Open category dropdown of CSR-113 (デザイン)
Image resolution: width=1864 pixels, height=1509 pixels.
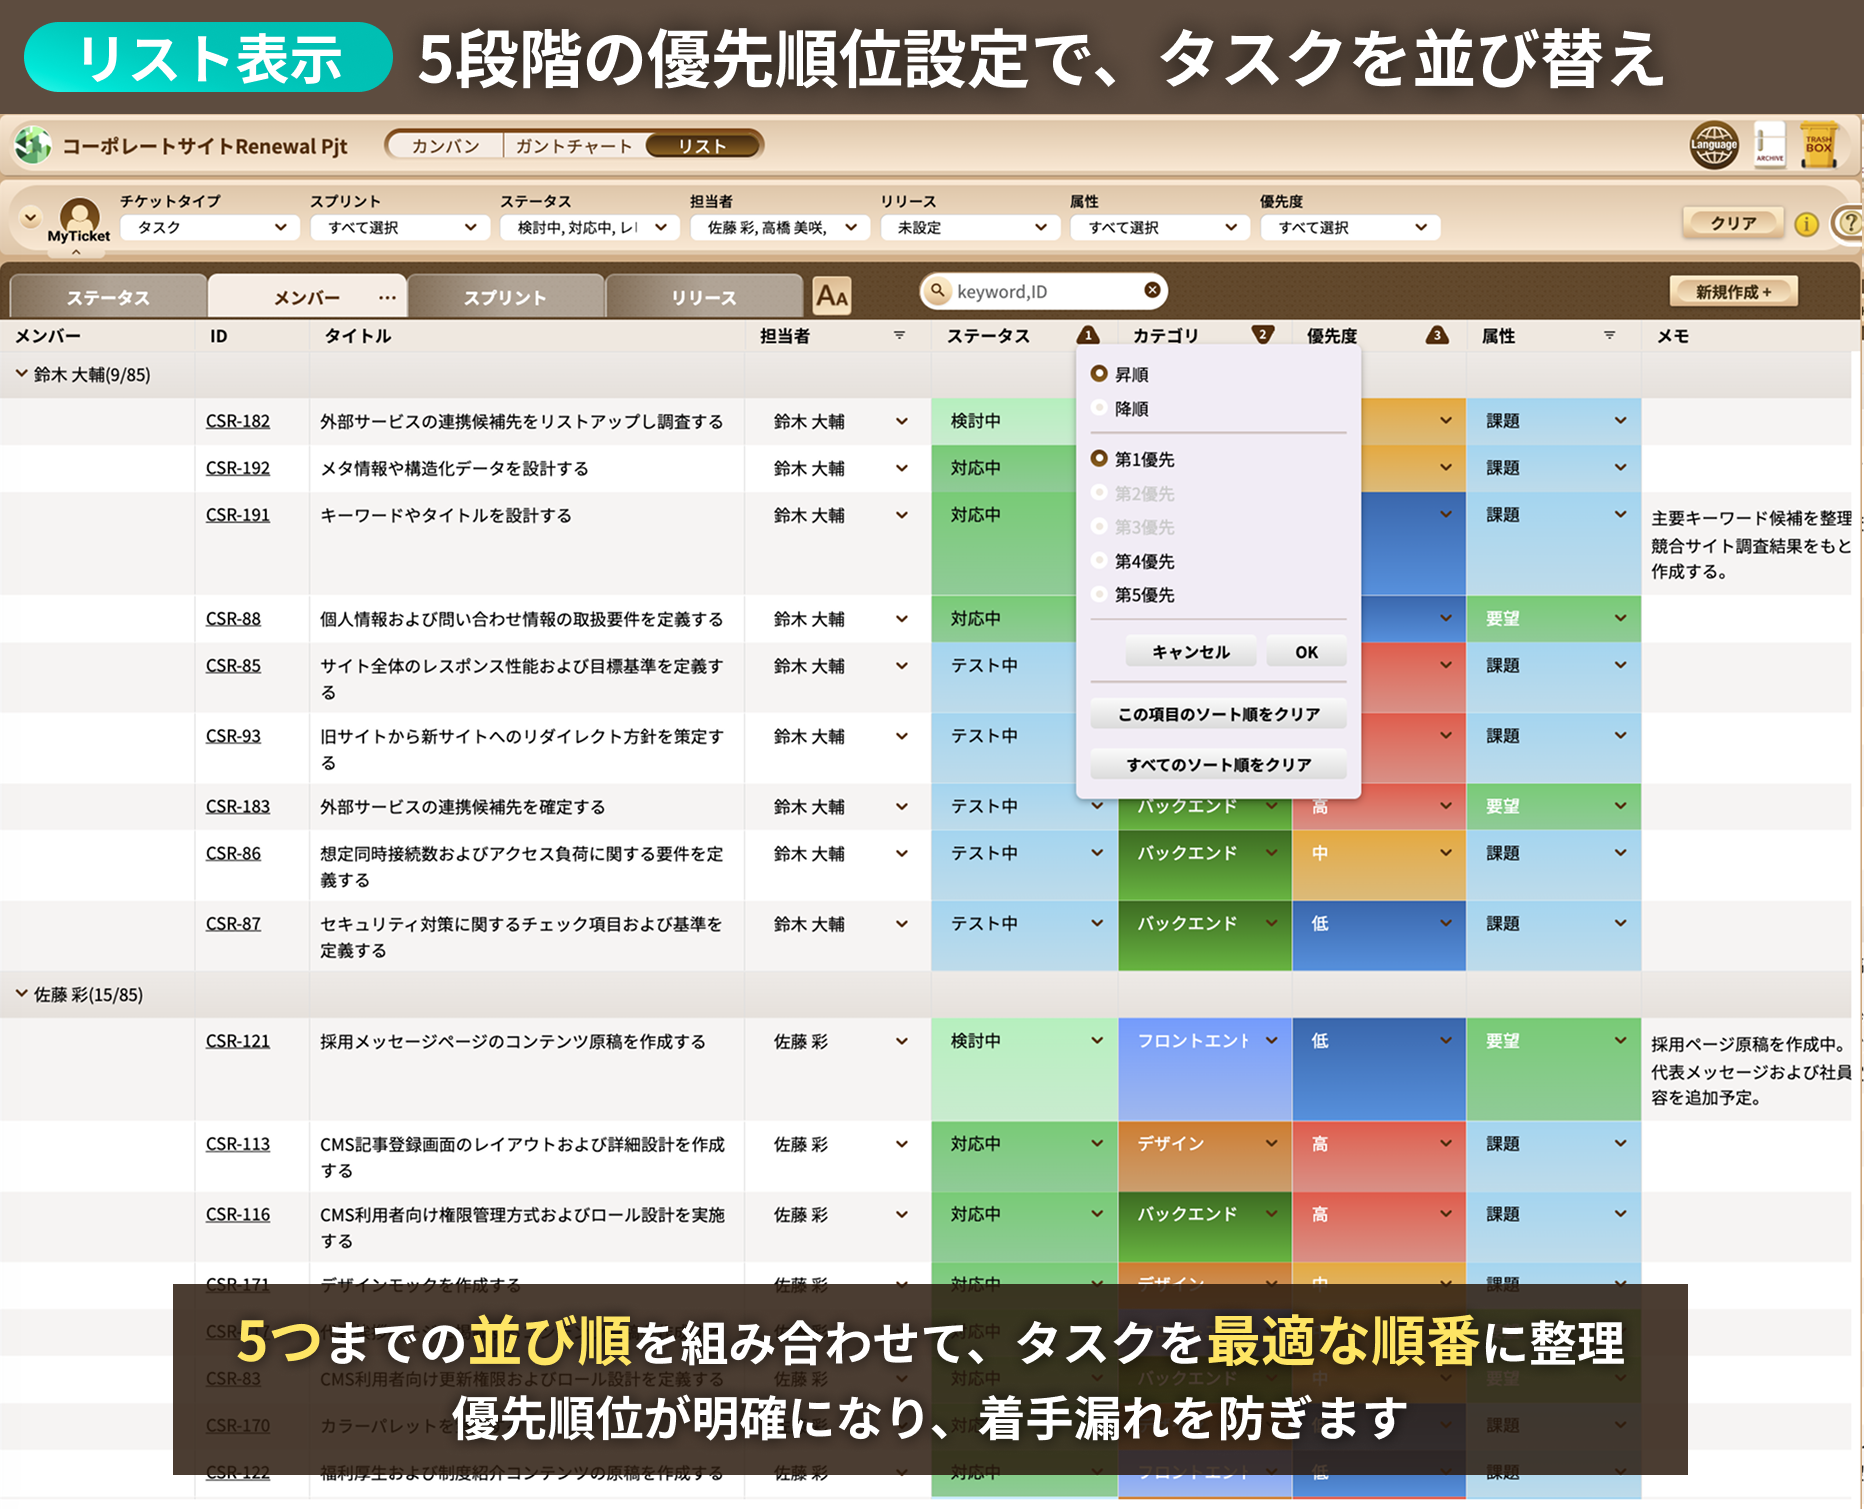pos(1271,1143)
